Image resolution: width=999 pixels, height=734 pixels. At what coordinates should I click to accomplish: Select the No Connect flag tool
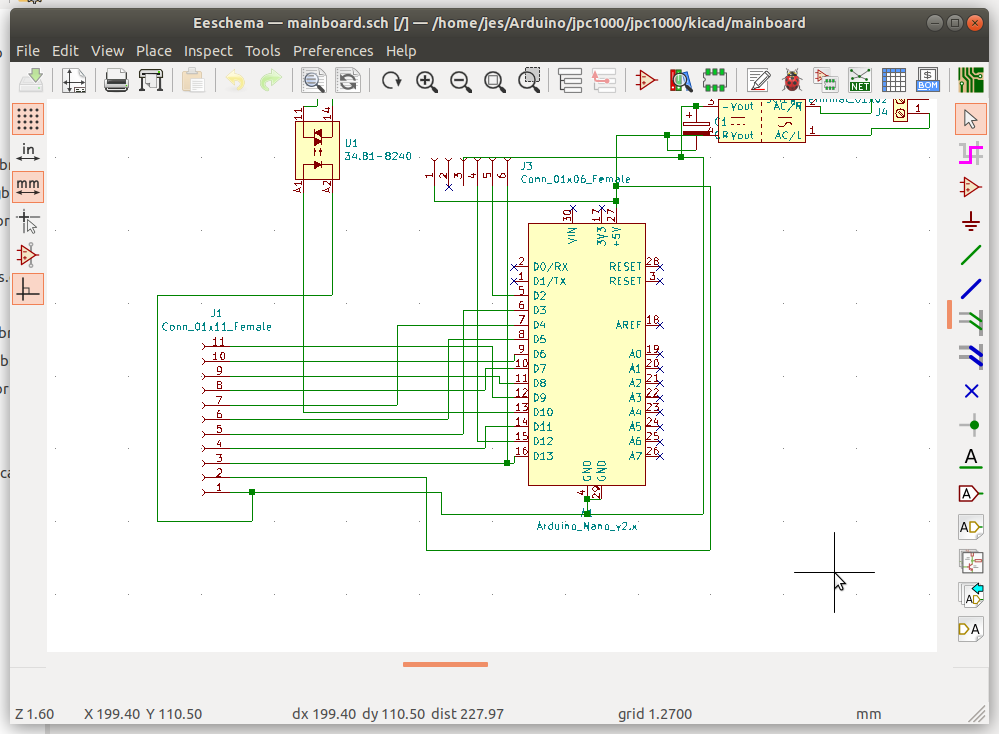point(970,391)
